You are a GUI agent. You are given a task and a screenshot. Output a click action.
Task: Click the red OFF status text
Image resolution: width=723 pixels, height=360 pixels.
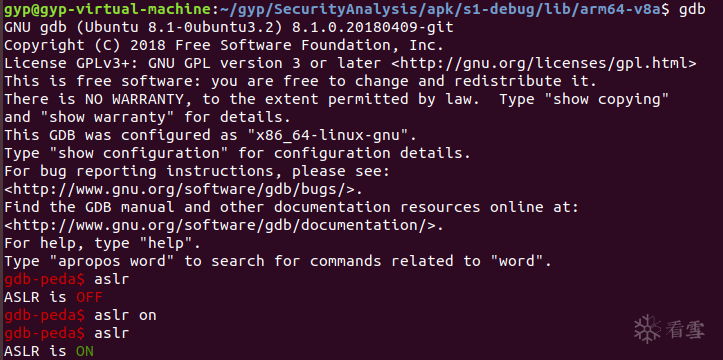(89, 297)
